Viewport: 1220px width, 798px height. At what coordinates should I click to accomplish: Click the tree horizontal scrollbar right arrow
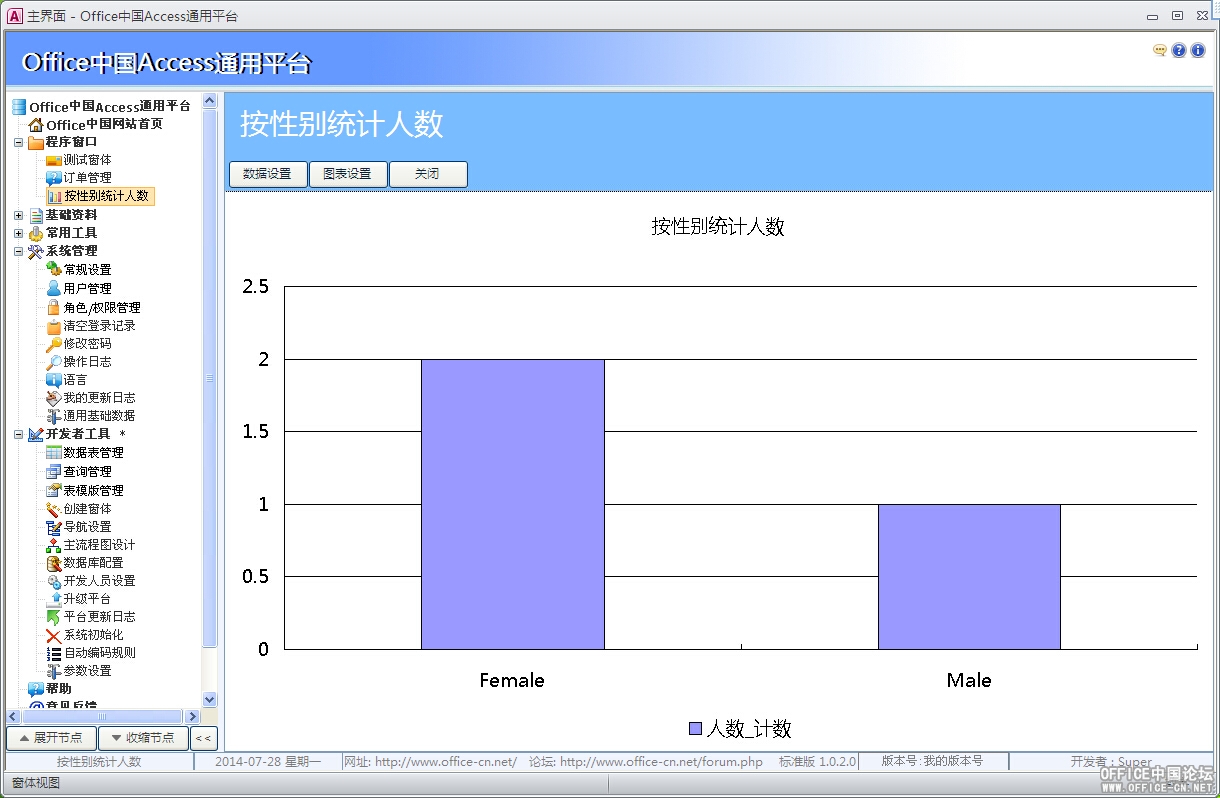click(x=191, y=716)
